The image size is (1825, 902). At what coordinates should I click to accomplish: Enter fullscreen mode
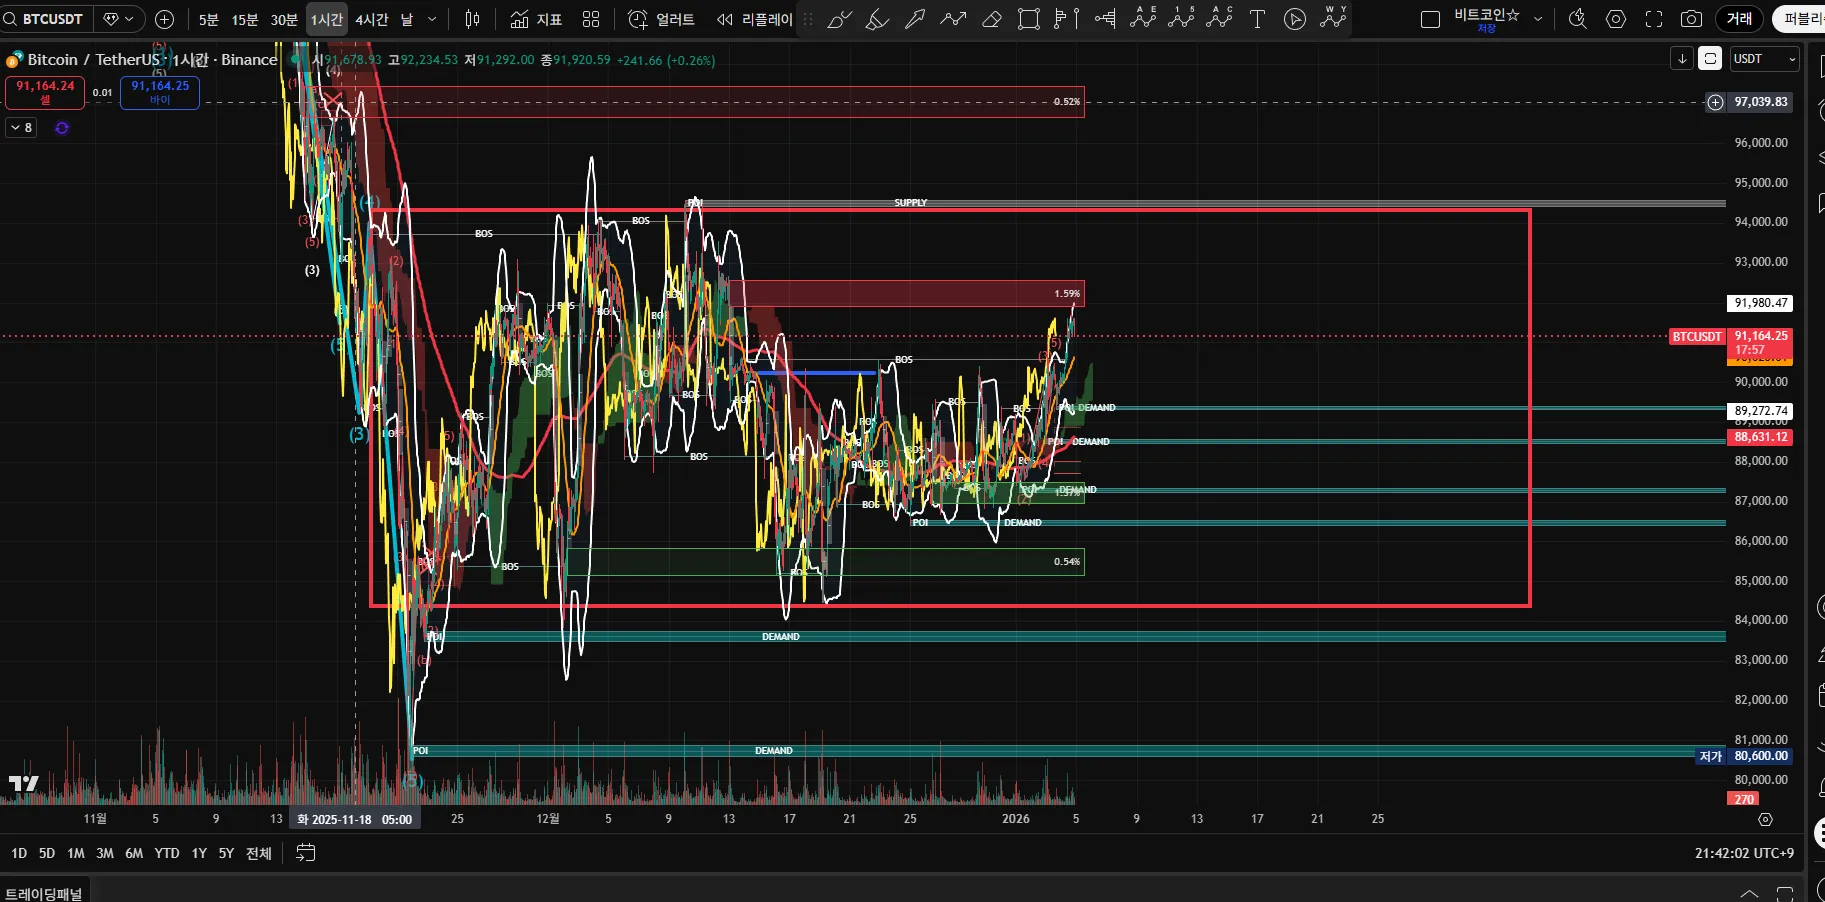coord(1654,19)
